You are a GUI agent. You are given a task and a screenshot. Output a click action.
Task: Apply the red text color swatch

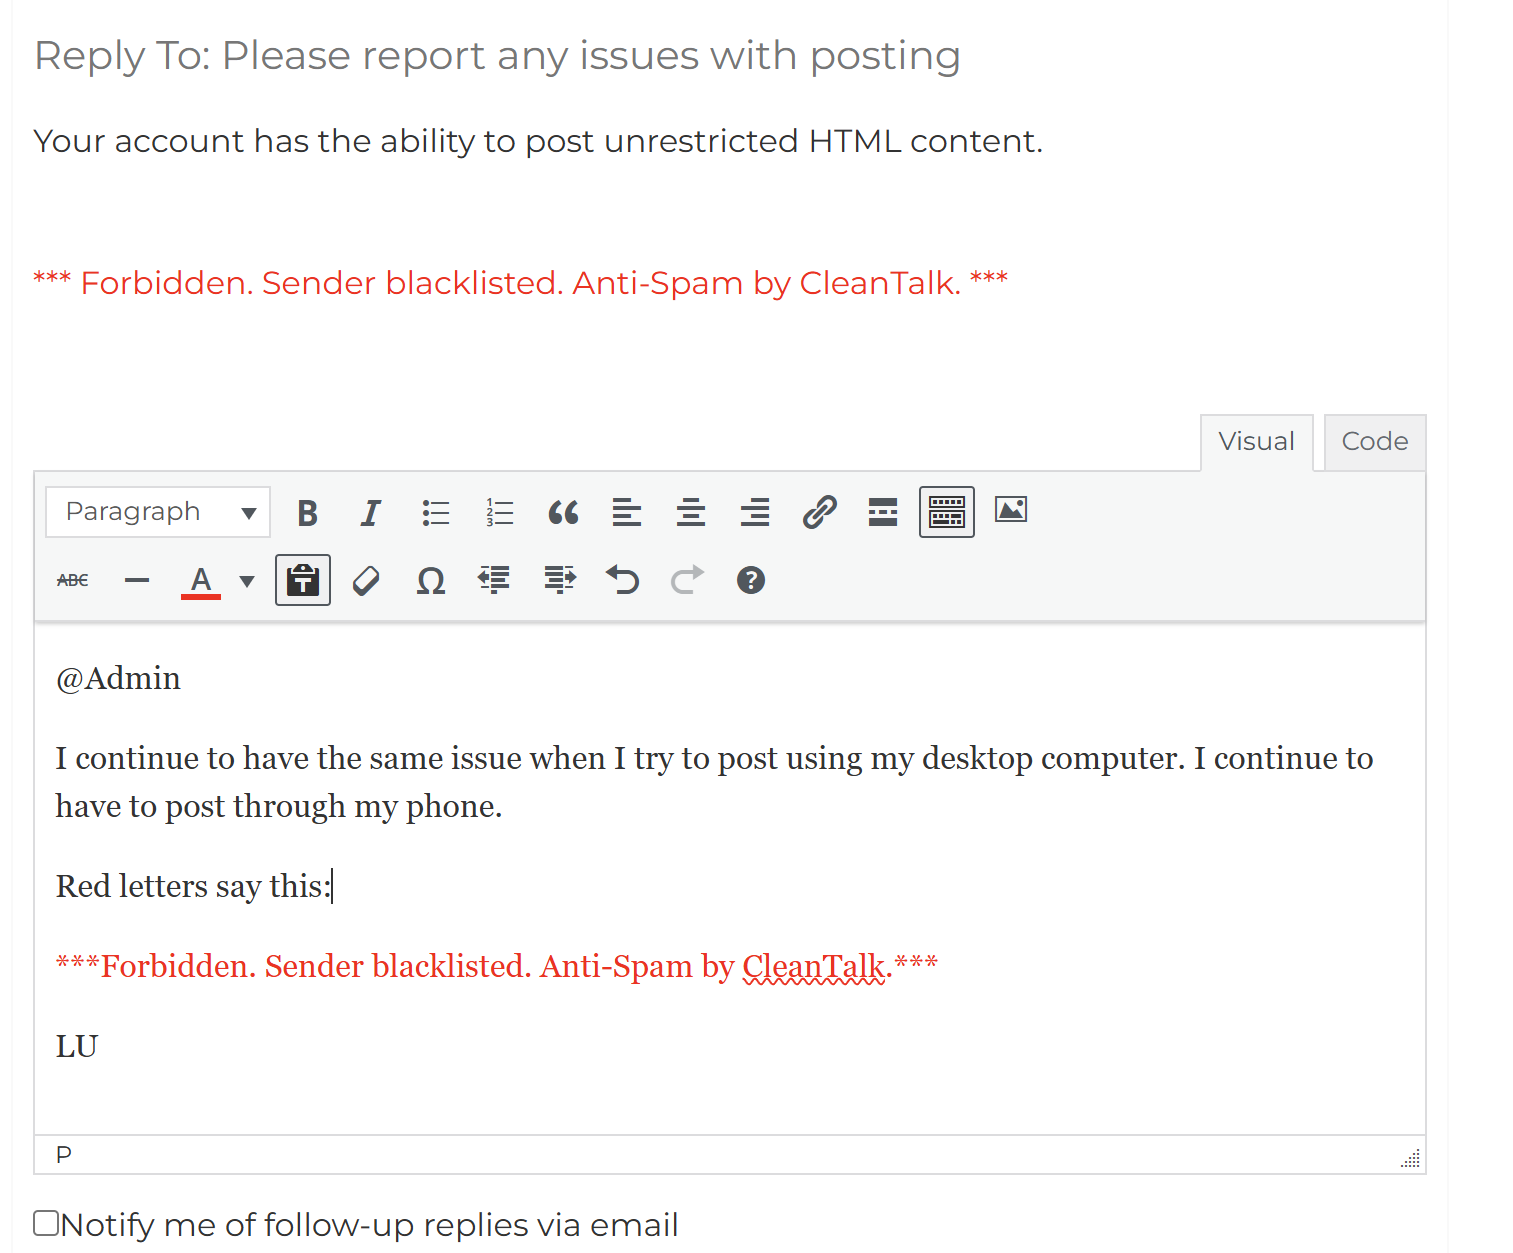pyautogui.click(x=201, y=581)
